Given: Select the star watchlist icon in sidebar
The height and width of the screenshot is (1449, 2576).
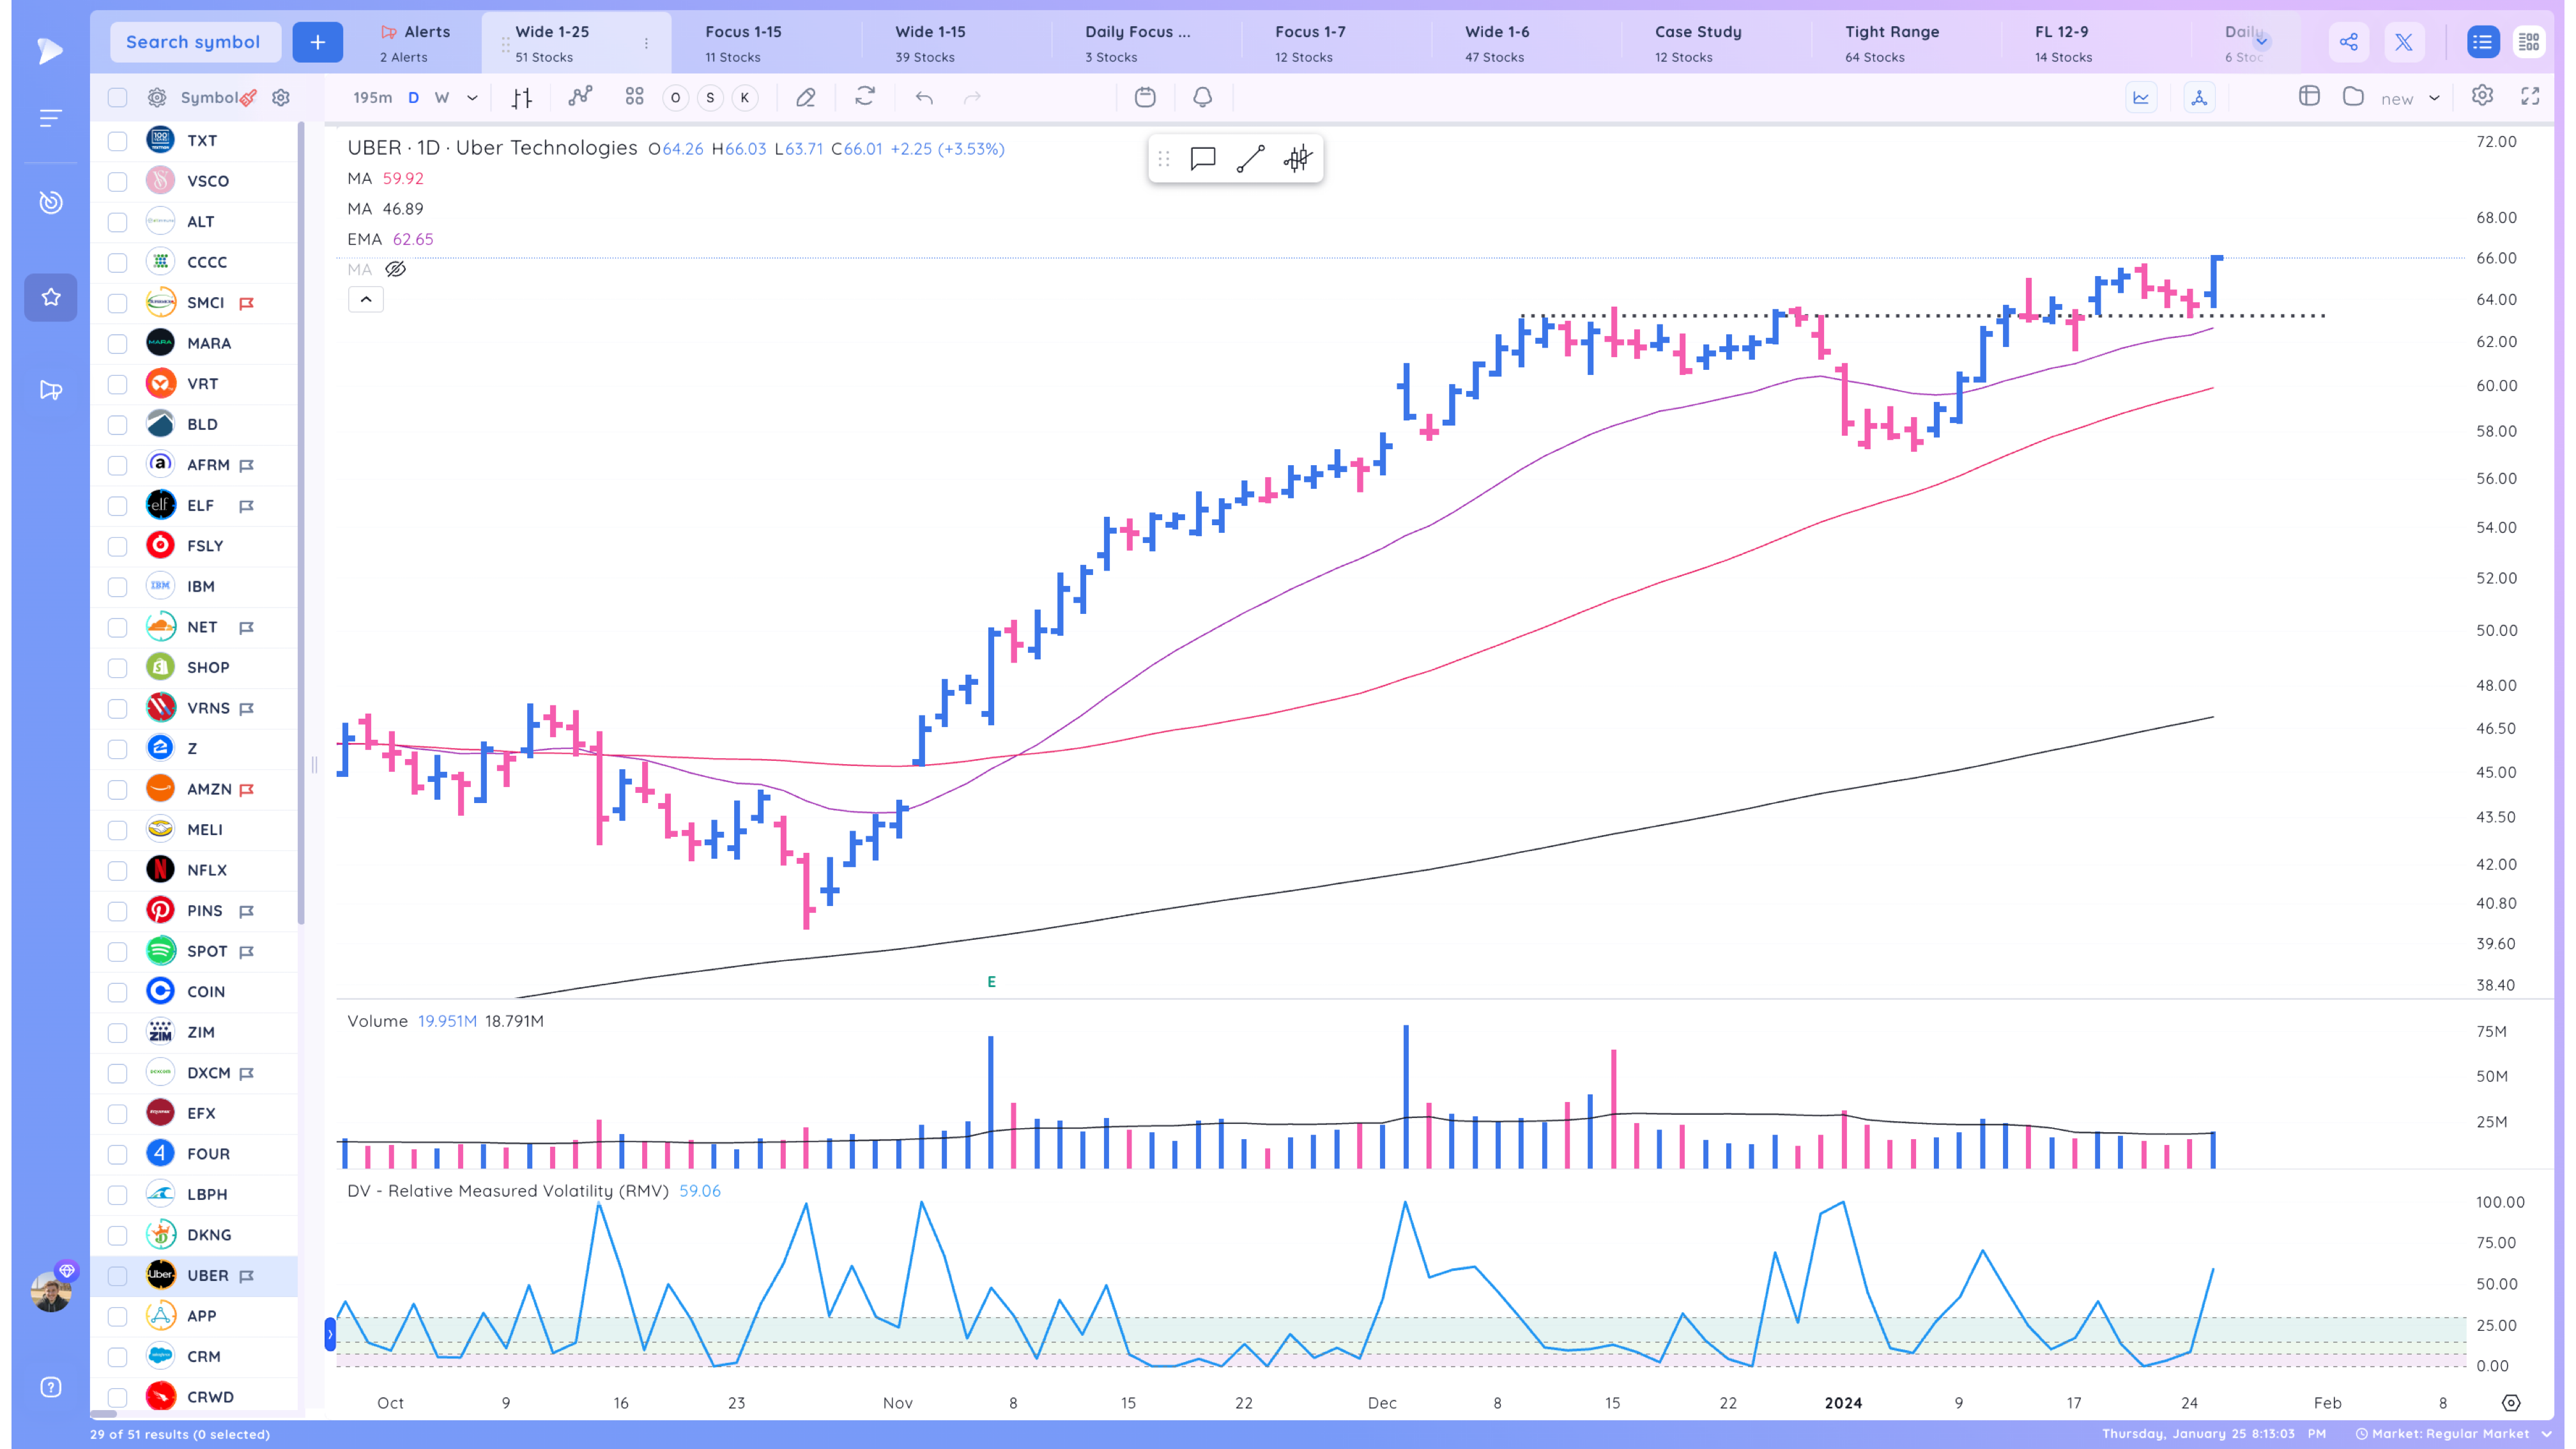Looking at the screenshot, I should tap(50, 297).
